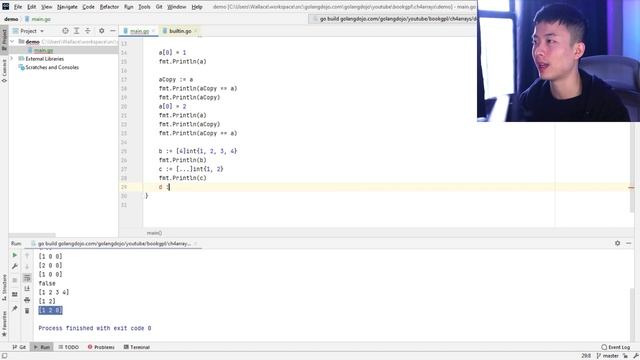This screenshot has width=640, height=360.
Task: Open the File menu
Action: click(18, 7)
